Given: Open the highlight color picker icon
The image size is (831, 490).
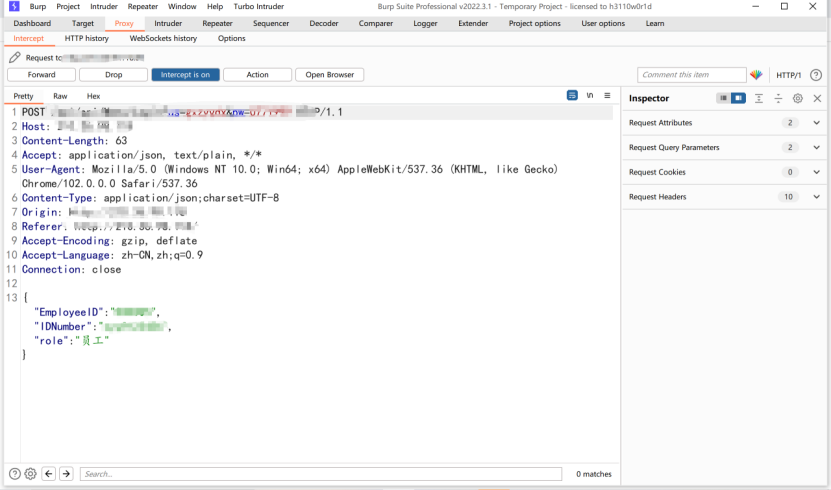Looking at the screenshot, I should click(x=756, y=75).
